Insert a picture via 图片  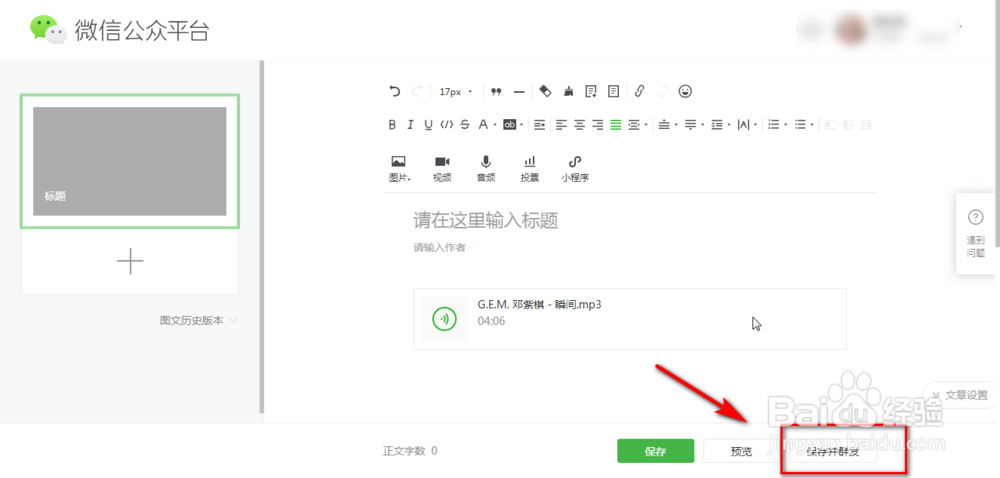point(399,169)
